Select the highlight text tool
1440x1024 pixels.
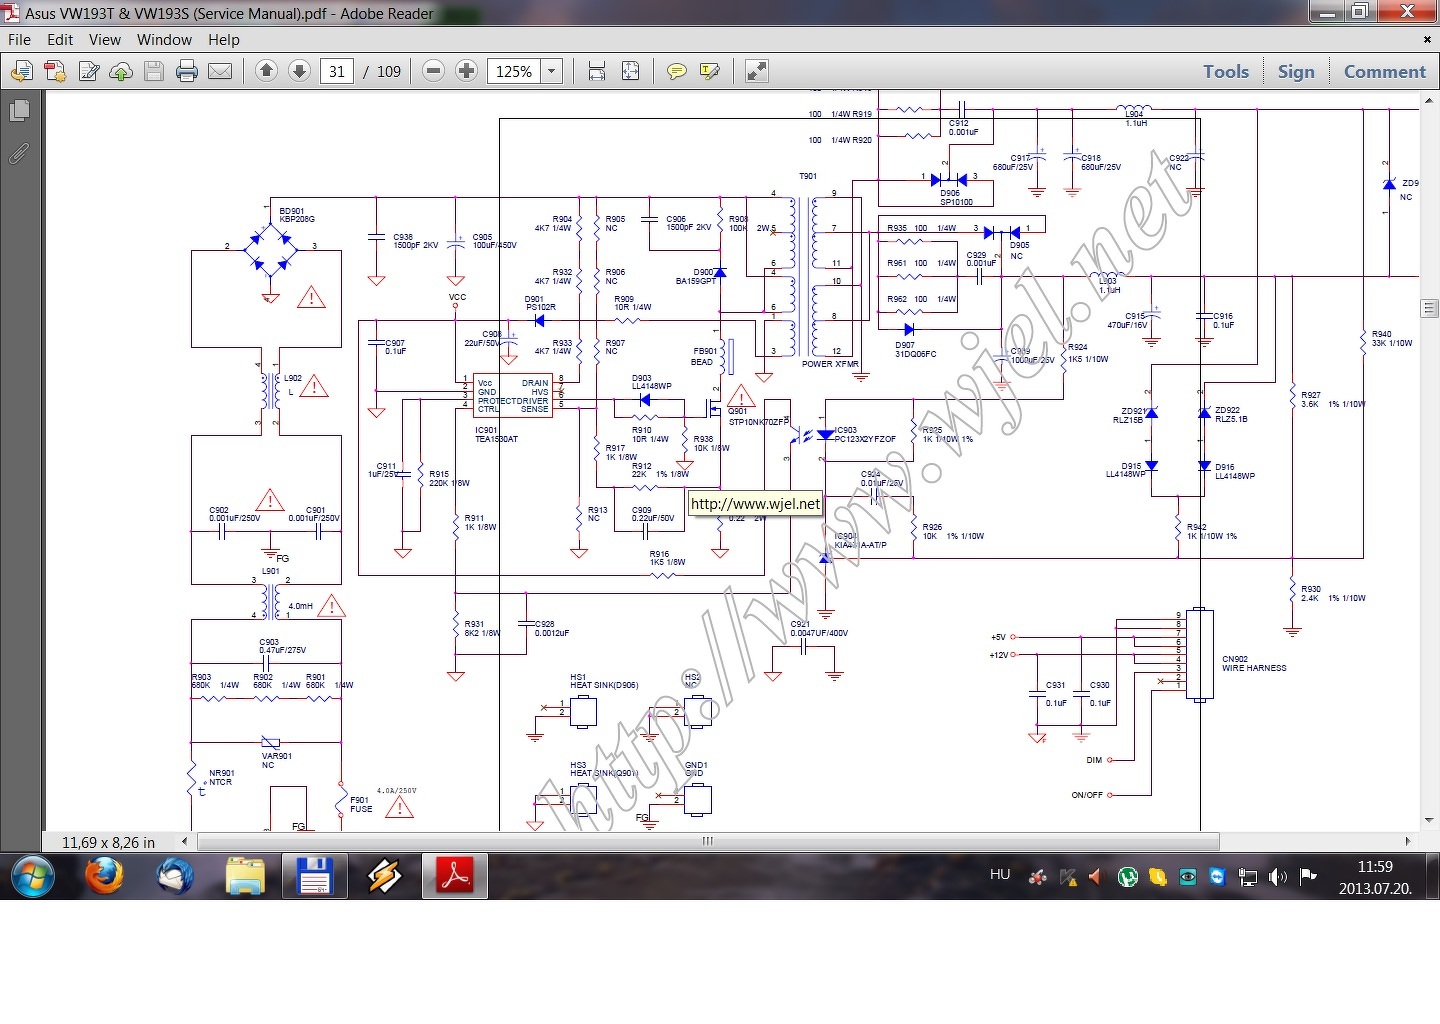710,71
